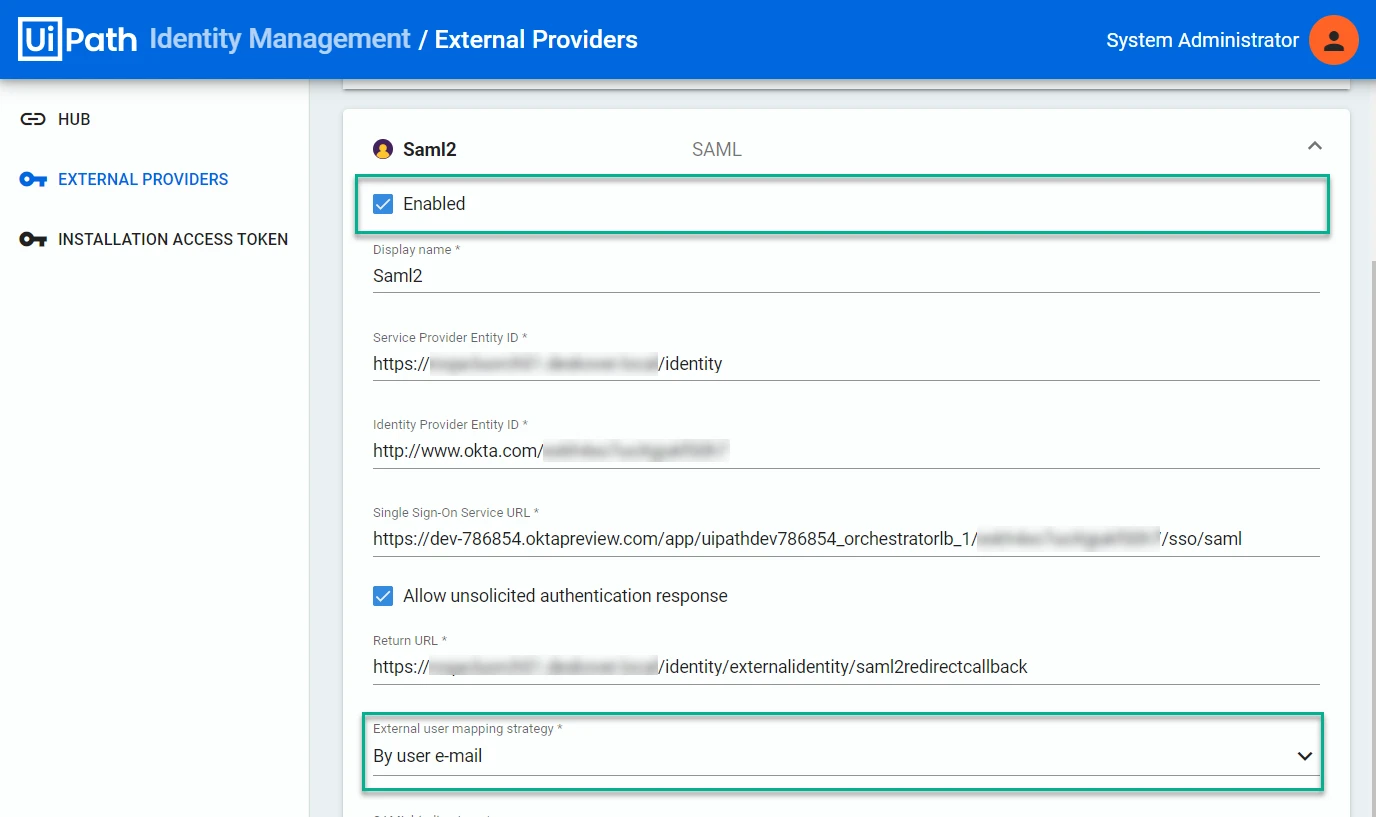Viewport: 1376px width, 817px height.
Task: Open the System Administrator avatar menu
Action: [1333, 40]
